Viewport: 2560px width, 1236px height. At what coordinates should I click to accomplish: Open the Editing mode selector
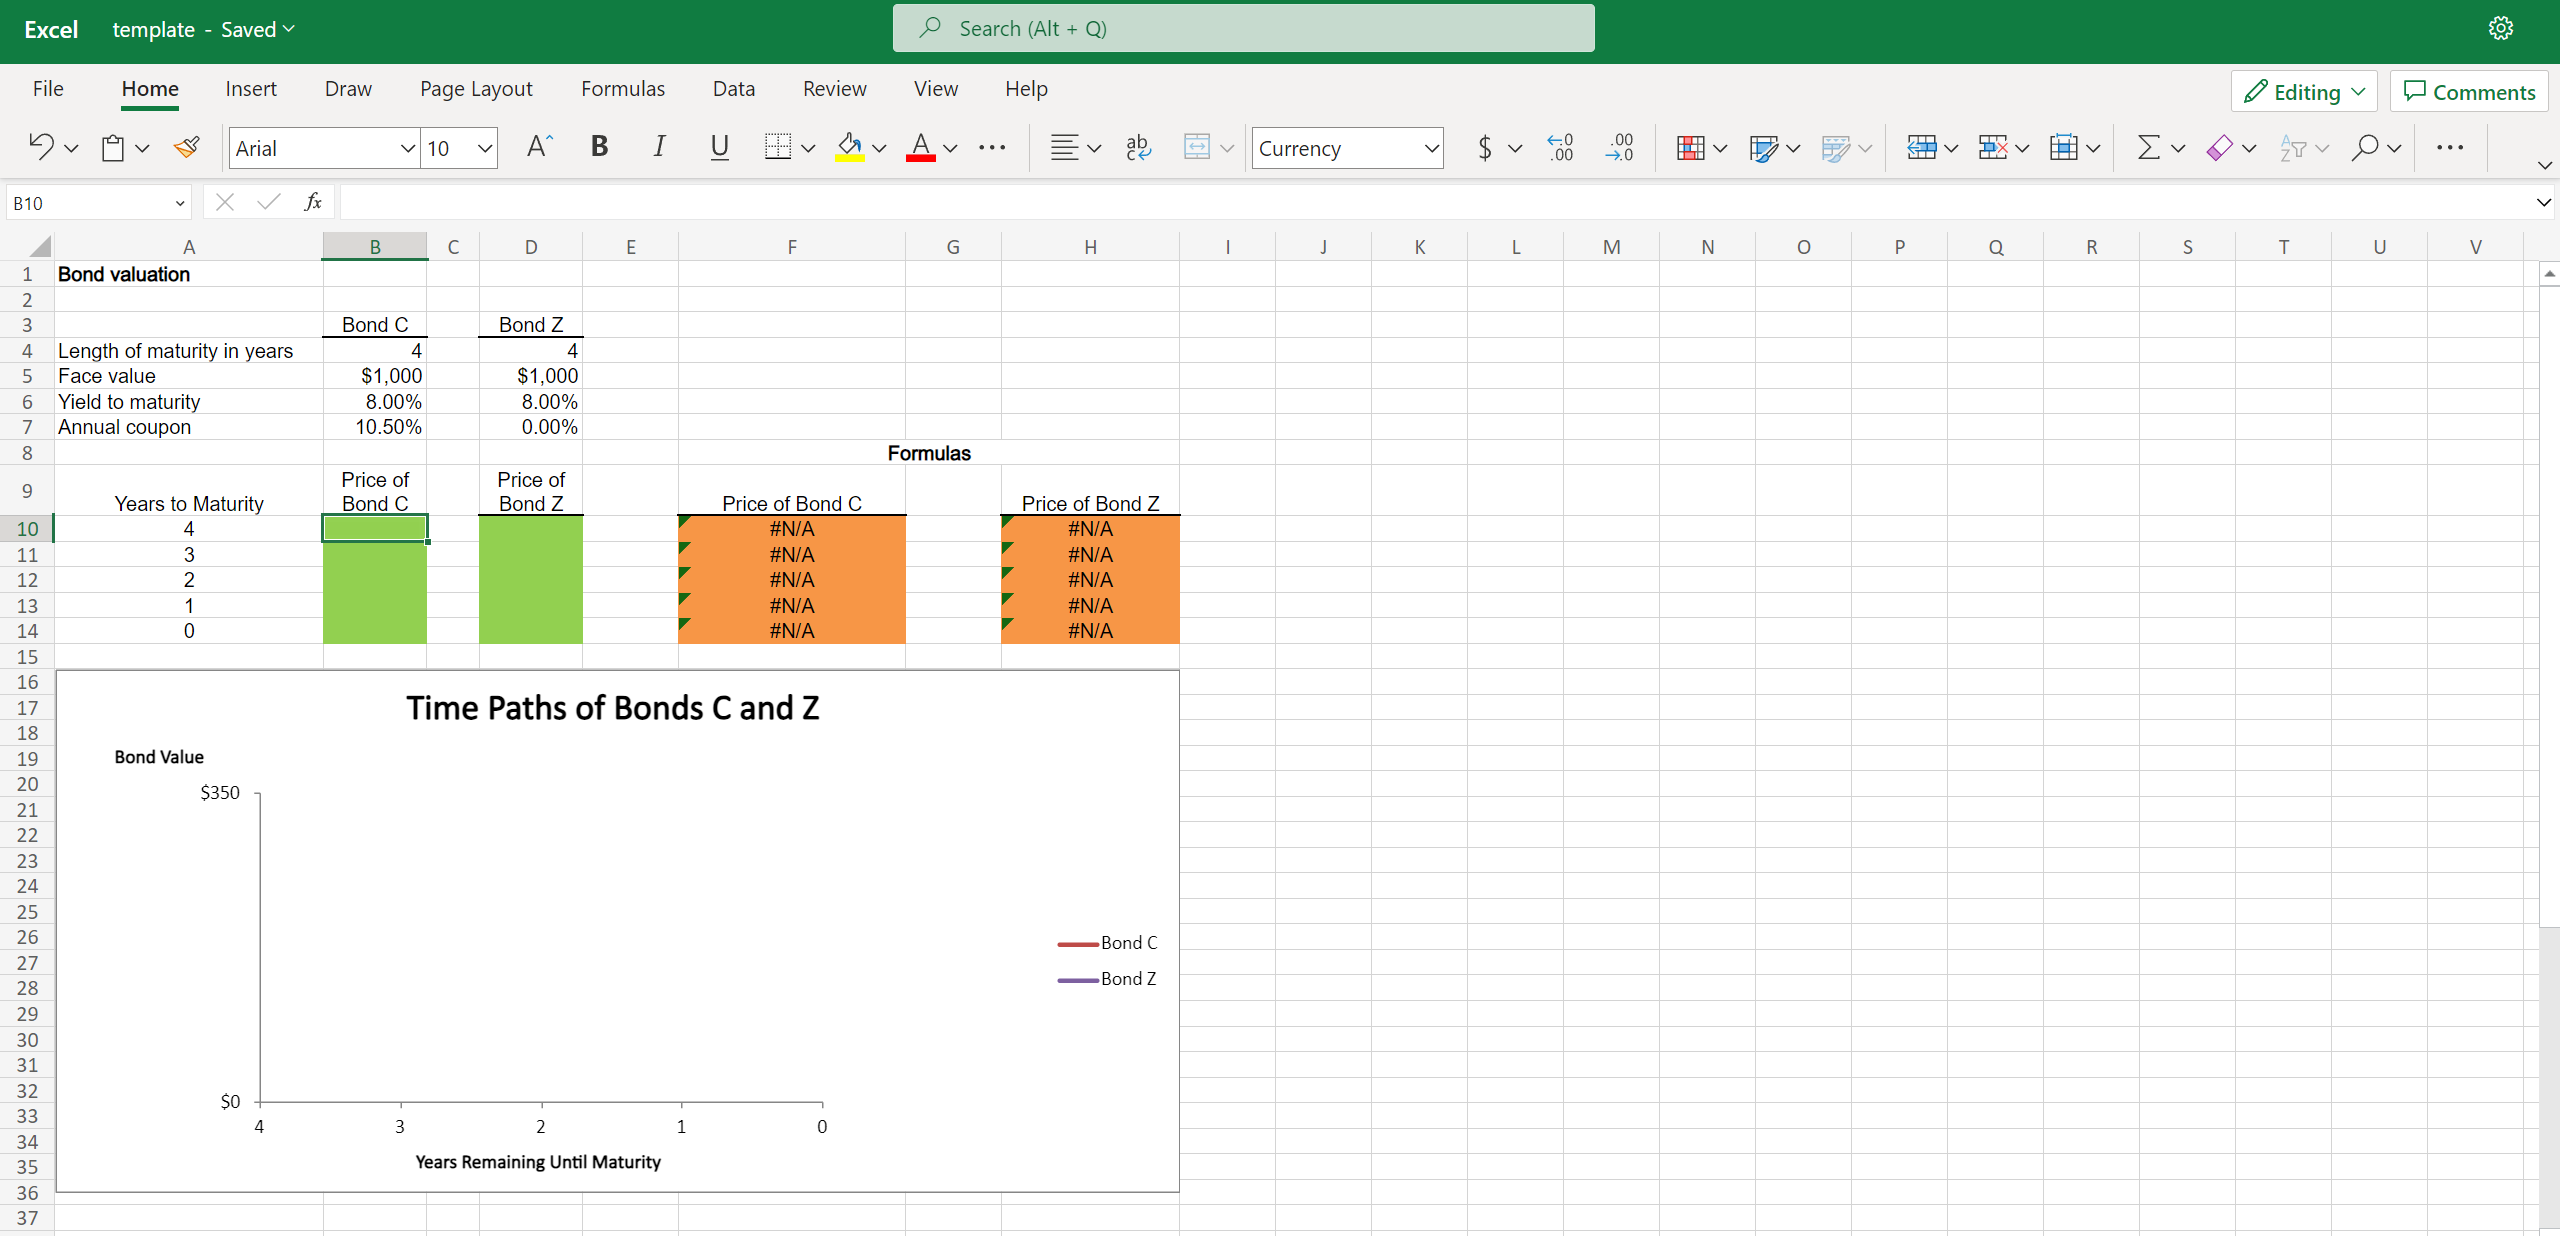[2302, 91]
